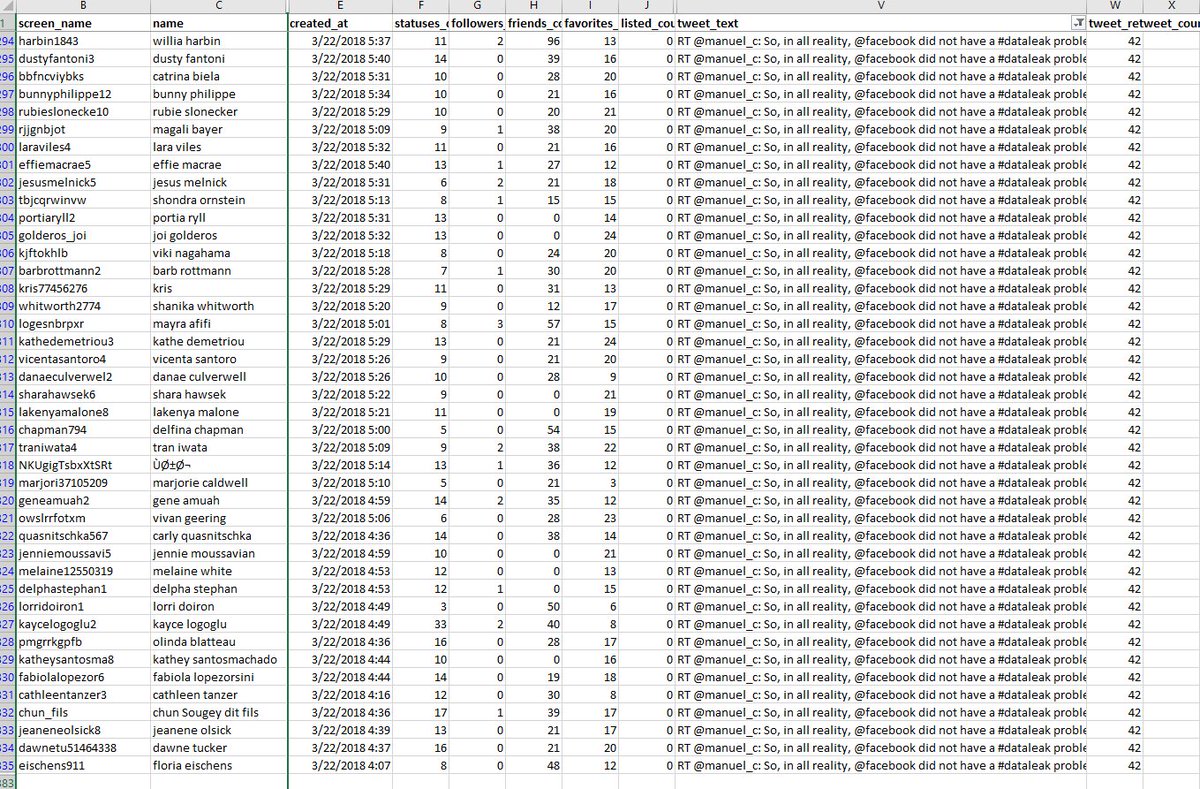This screenshot has width=1200, height=789.
Task: Select the eischens911 cell
Action: pos(84,765)
